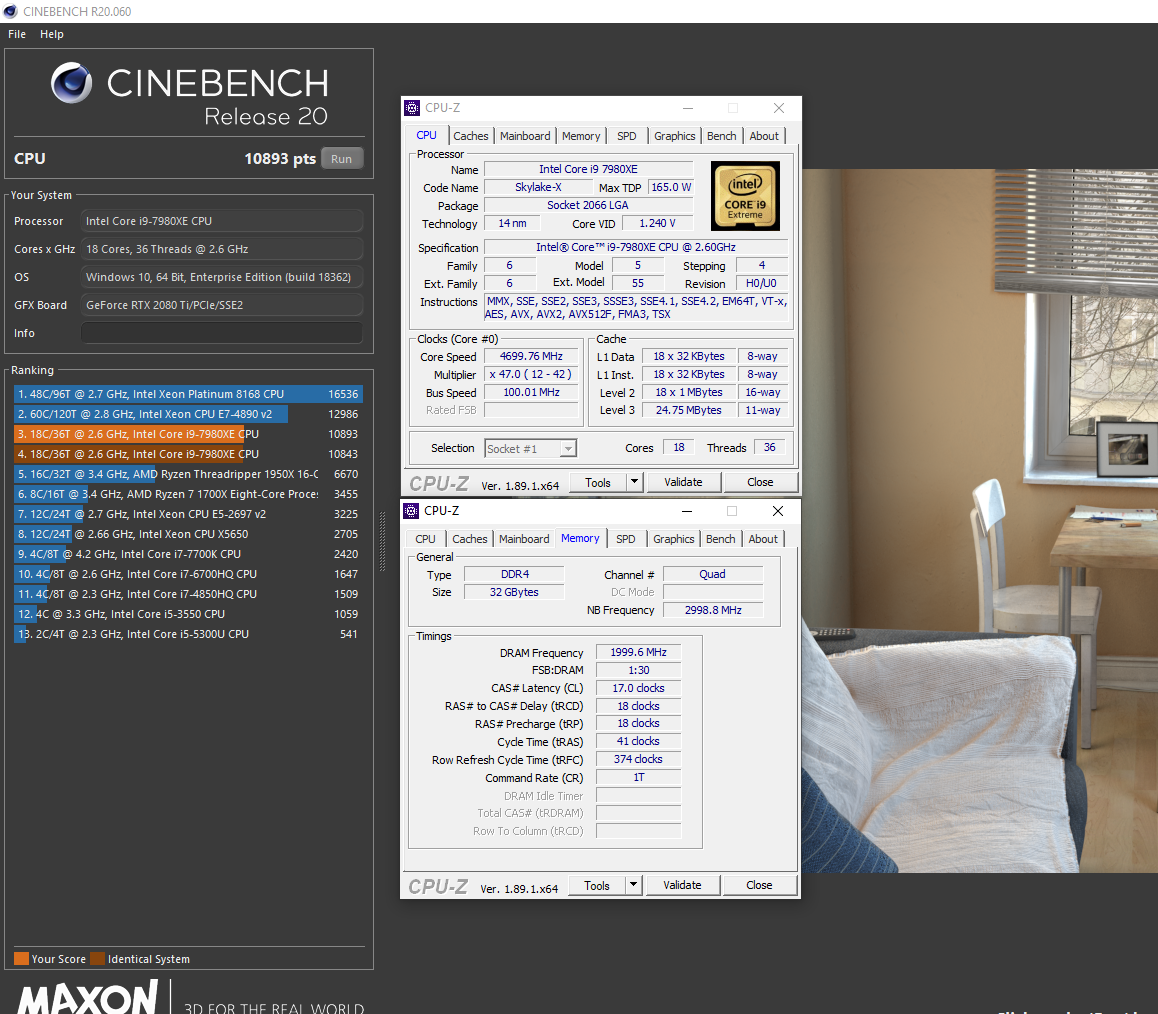The height and width of the screenshot is (1014, 1158).
Task: Select ranking row 3 with score 10893
Action: tap(188, 434)
